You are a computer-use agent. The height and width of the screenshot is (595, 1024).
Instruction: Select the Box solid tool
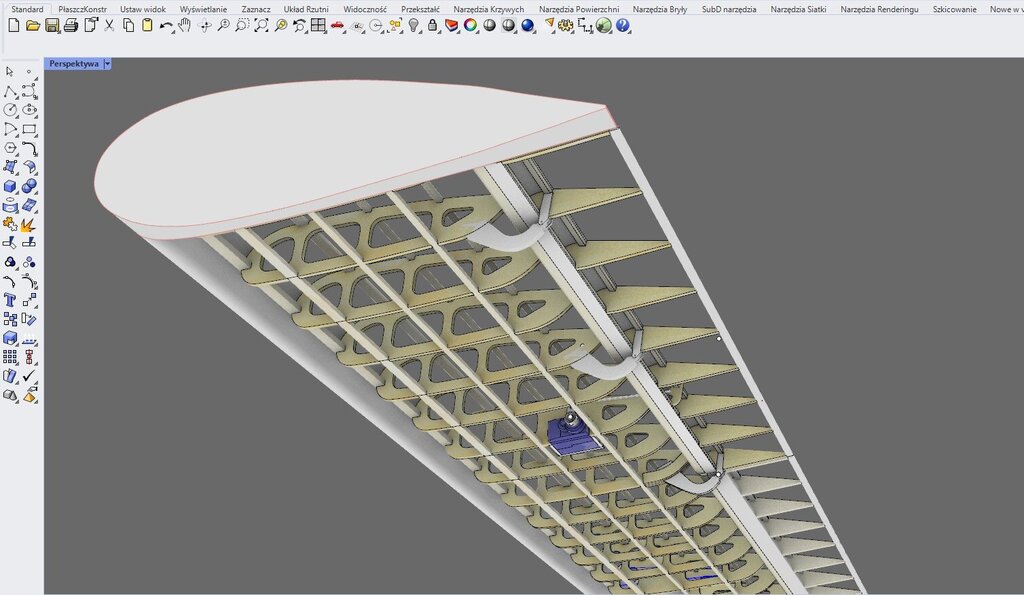pos(10,186)
